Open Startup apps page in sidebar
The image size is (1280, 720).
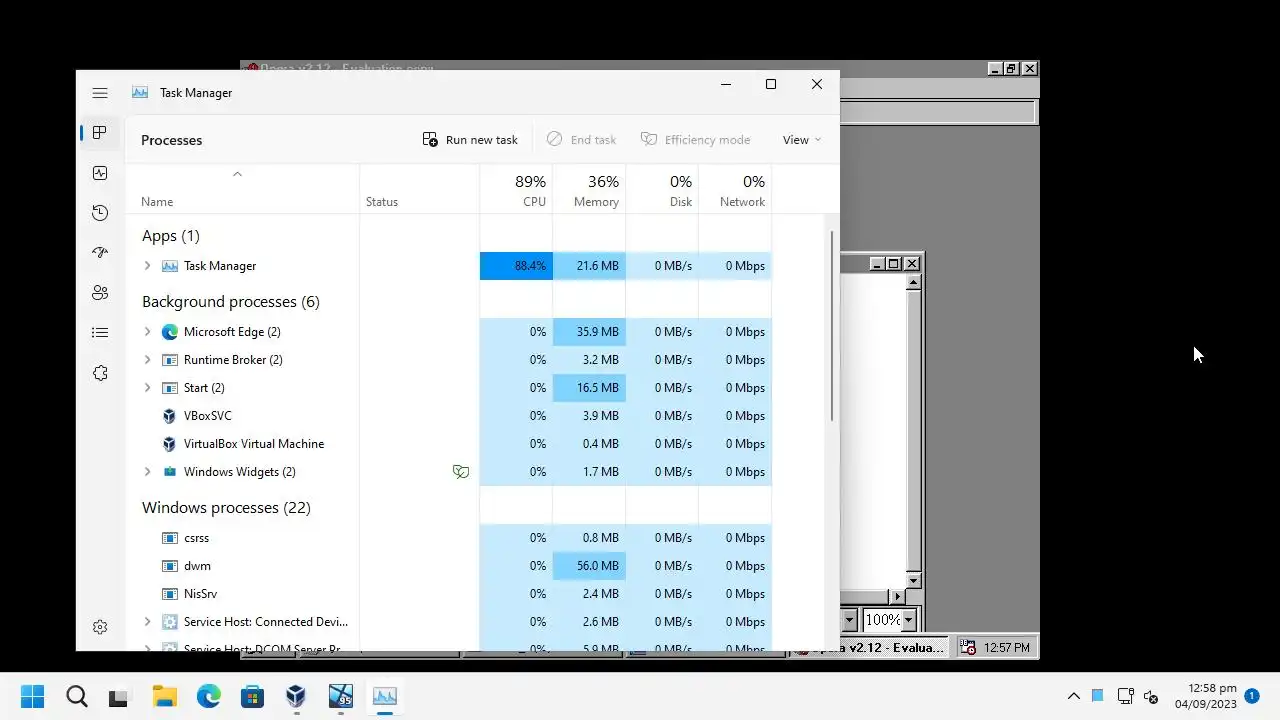[100, 253]
